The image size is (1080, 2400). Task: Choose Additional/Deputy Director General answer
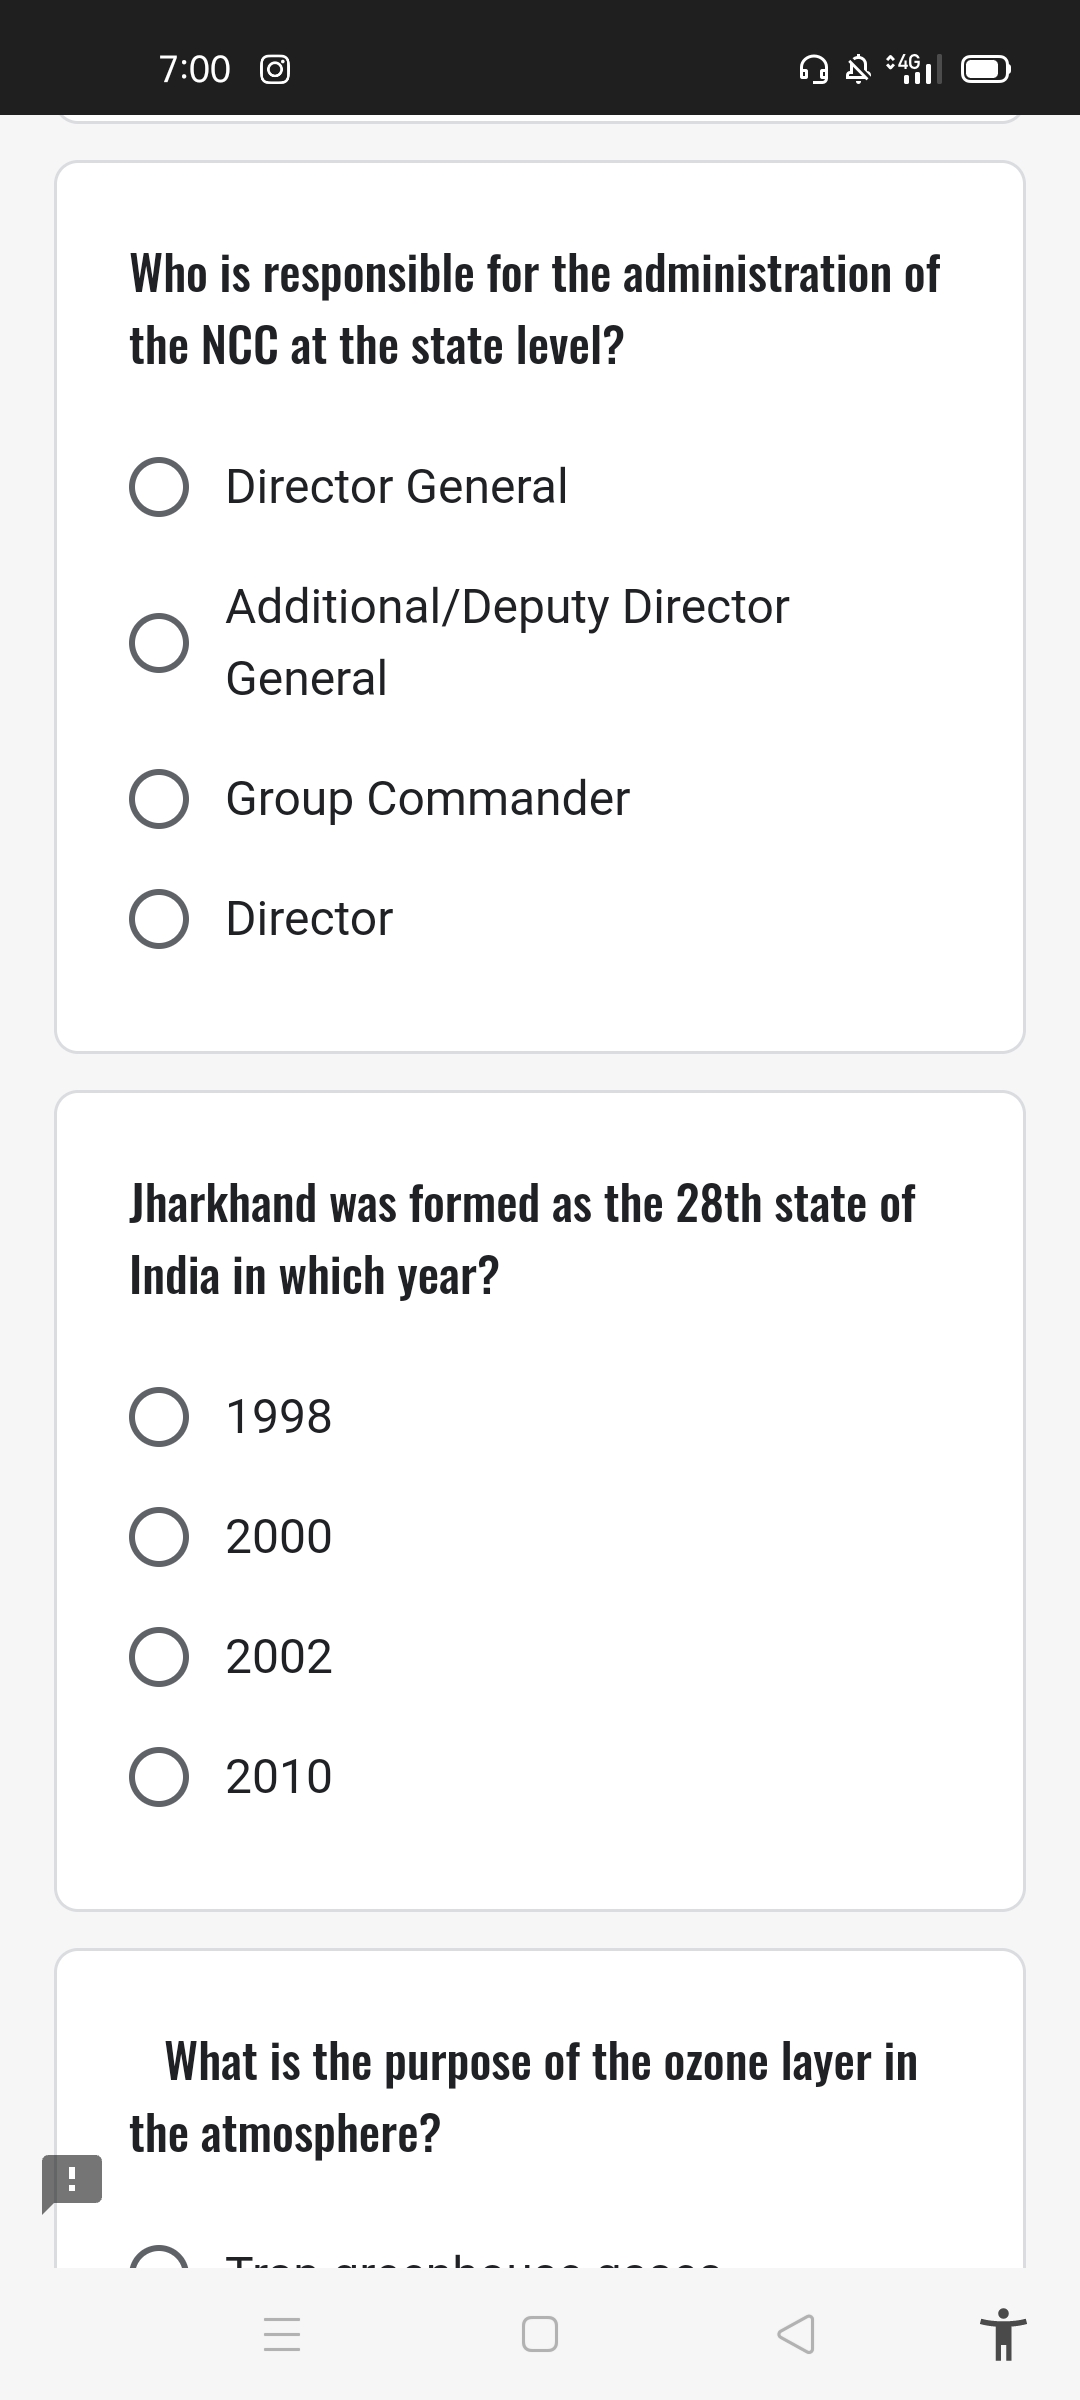click(x=159, y=643)
